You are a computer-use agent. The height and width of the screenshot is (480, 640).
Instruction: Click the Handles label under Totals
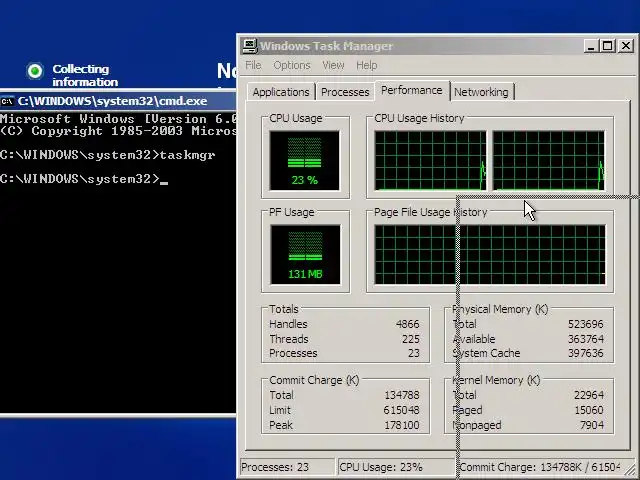click(x=288, y=324)
